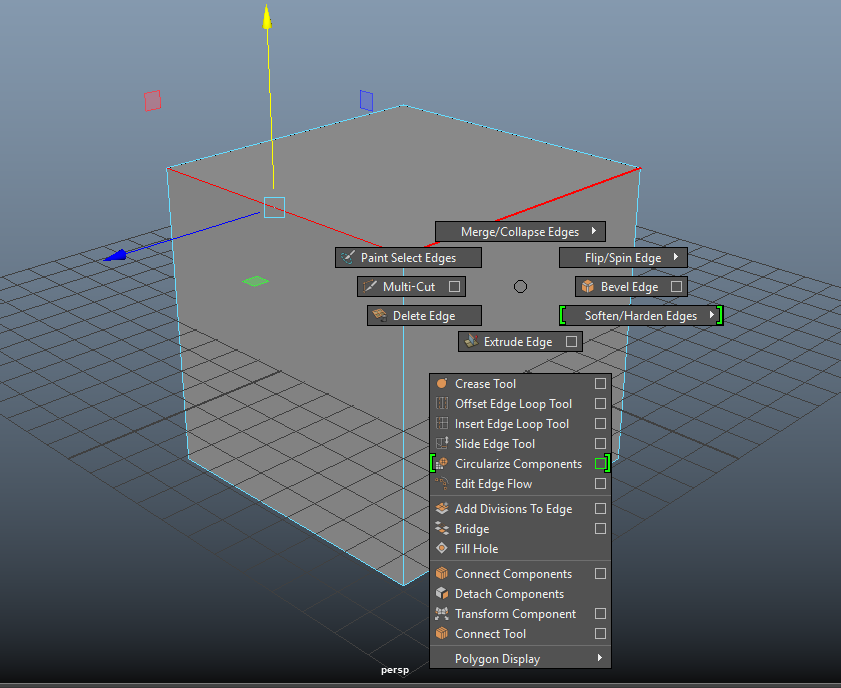841x688 pixels.
Task: Select Circularize Components menu entry
Action: click(x=520, y=463)
